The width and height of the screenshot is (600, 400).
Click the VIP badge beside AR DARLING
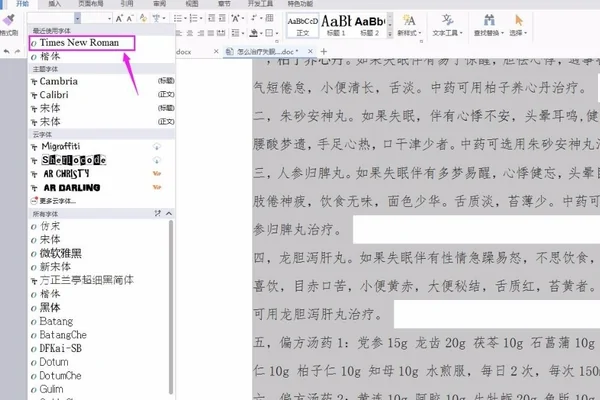tap(157, 187)
